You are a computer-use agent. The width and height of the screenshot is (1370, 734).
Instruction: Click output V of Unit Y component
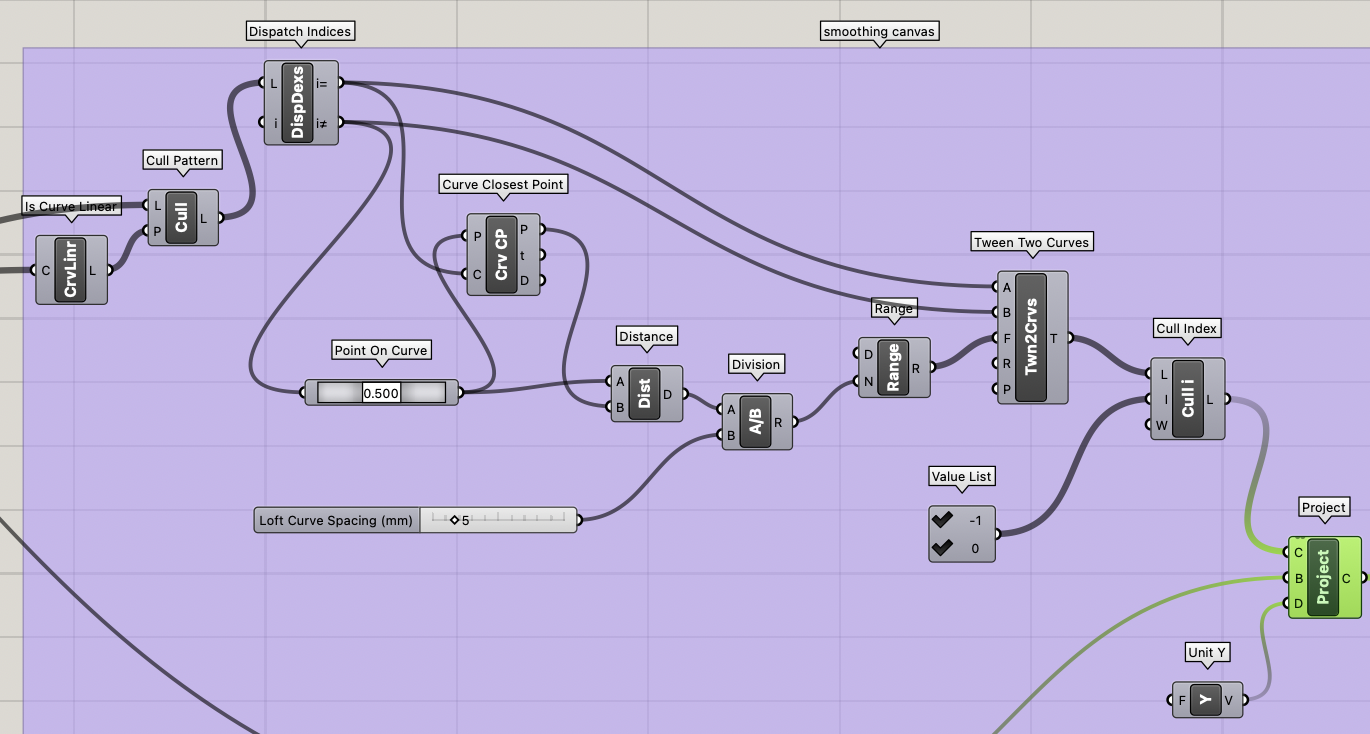click(1230, 700)
